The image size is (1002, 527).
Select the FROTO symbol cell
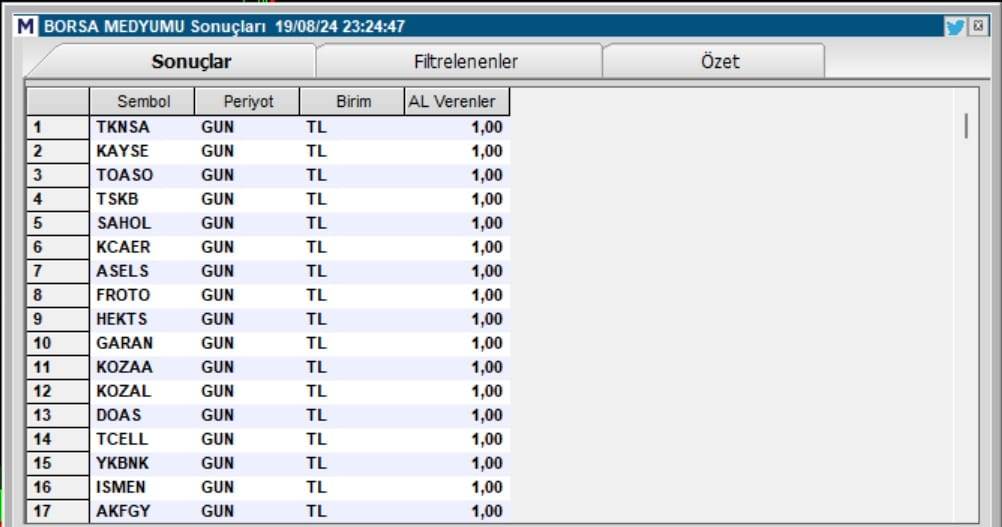(x=143, y=295)
